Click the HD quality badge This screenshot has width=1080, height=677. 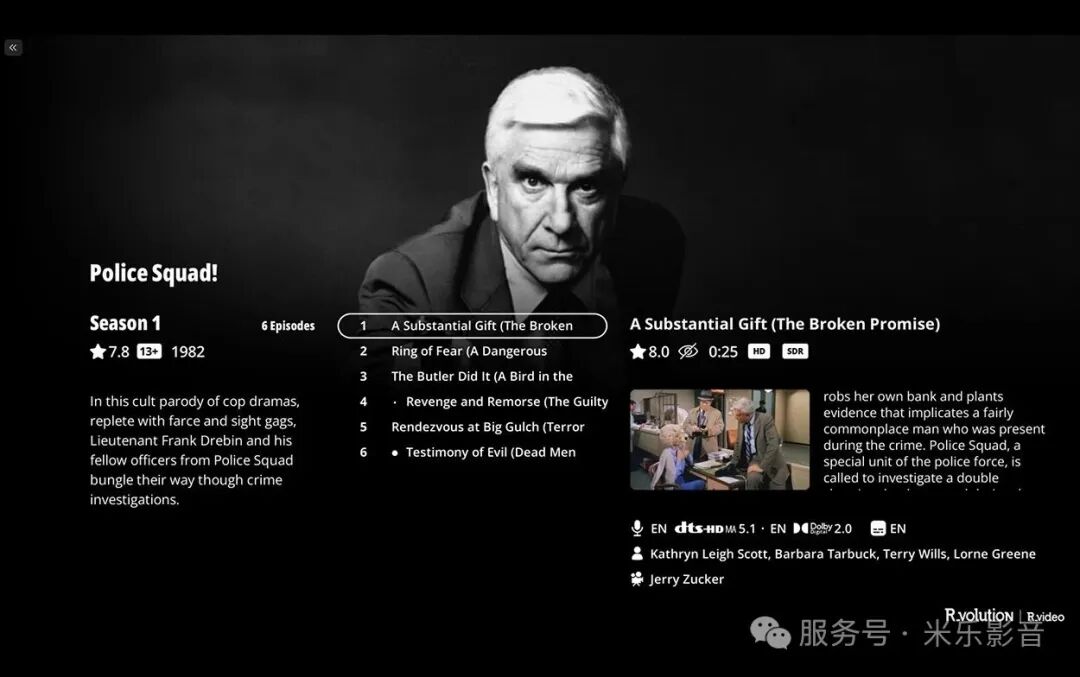coord(759,351)
